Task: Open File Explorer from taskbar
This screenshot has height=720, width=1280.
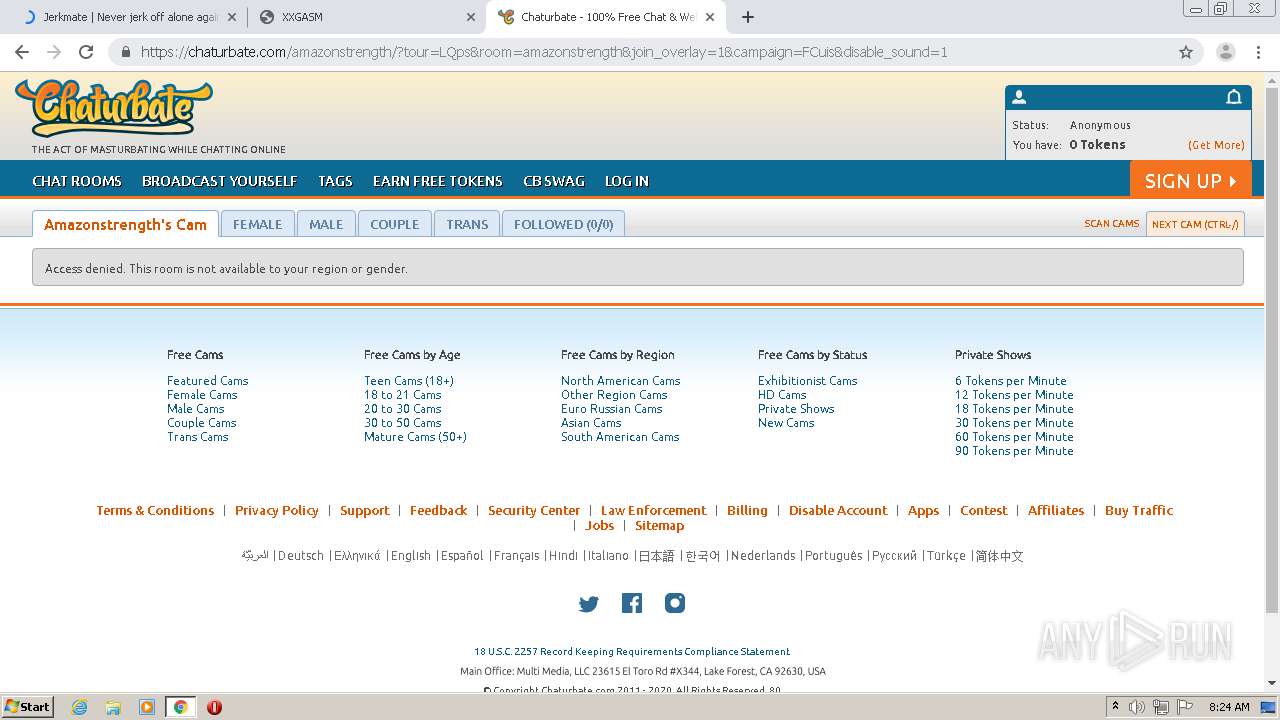Action: (x=113, y=707)
